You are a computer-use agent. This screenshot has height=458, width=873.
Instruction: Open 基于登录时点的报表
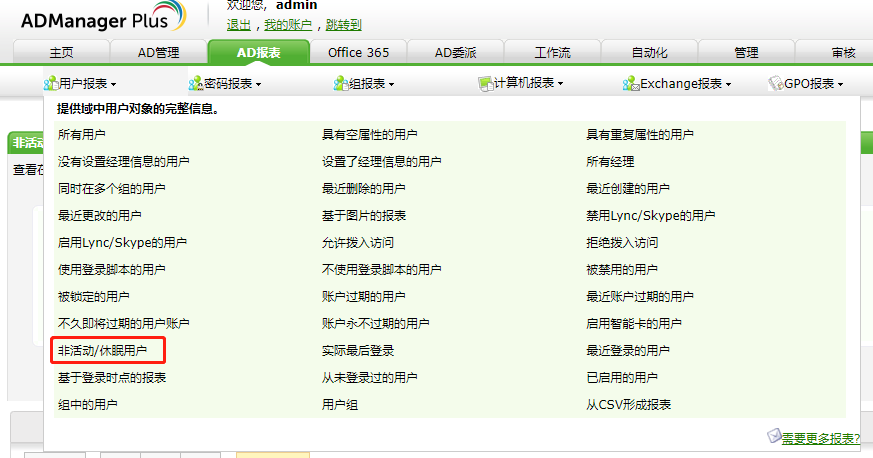[112, 377]
